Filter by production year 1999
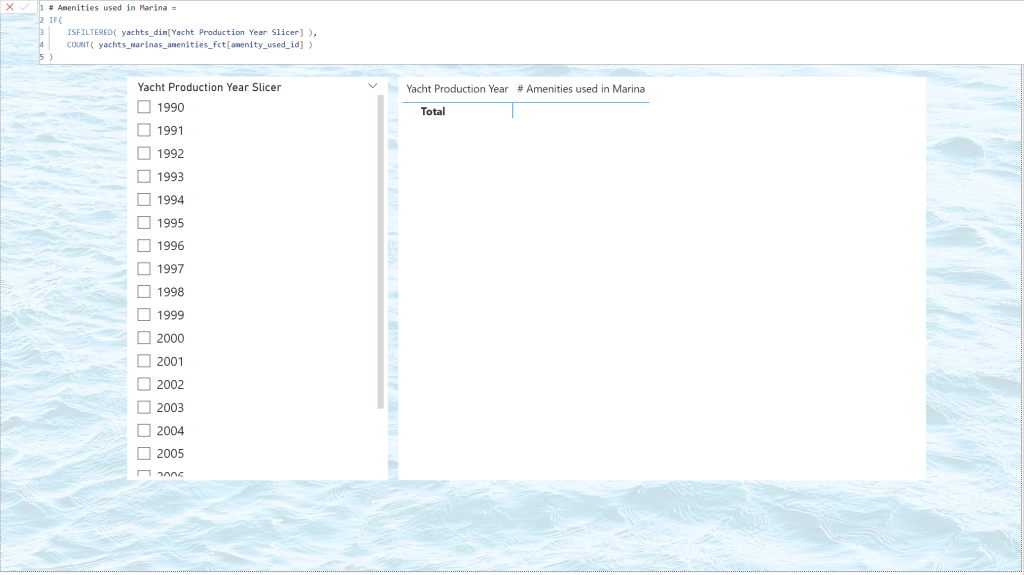 144,315
